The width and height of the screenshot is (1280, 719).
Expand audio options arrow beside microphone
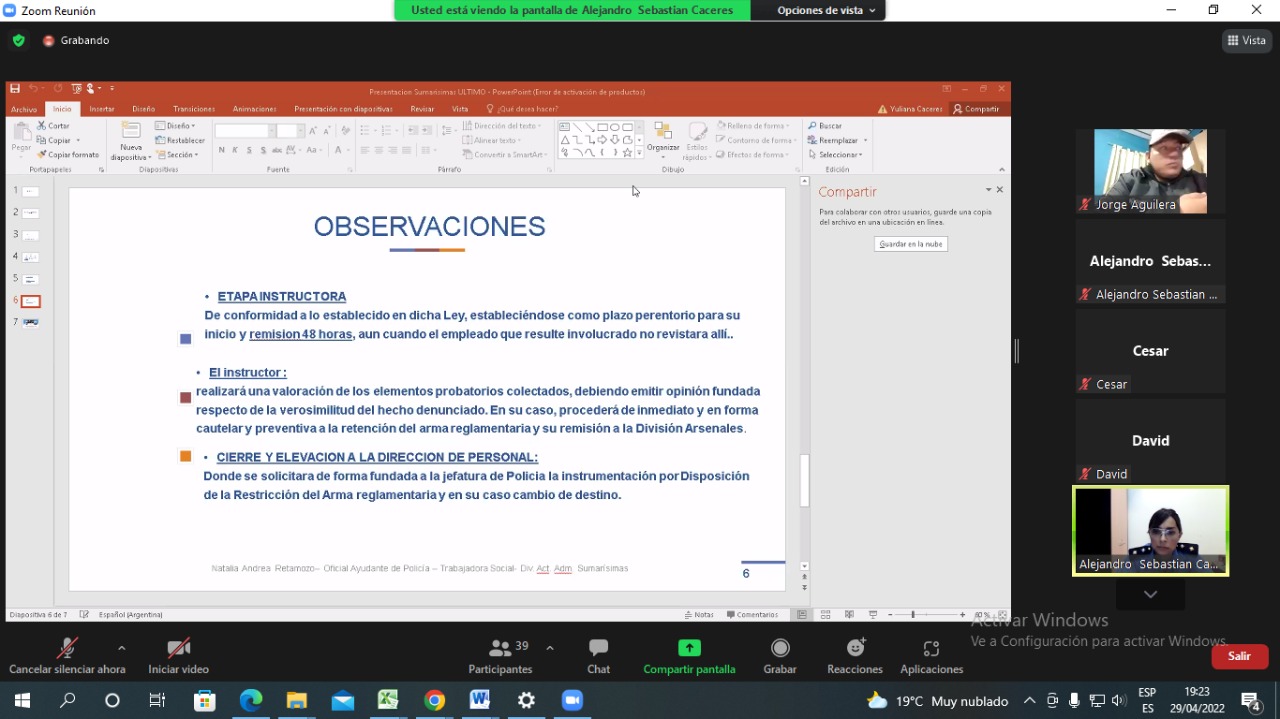point(121,648)
